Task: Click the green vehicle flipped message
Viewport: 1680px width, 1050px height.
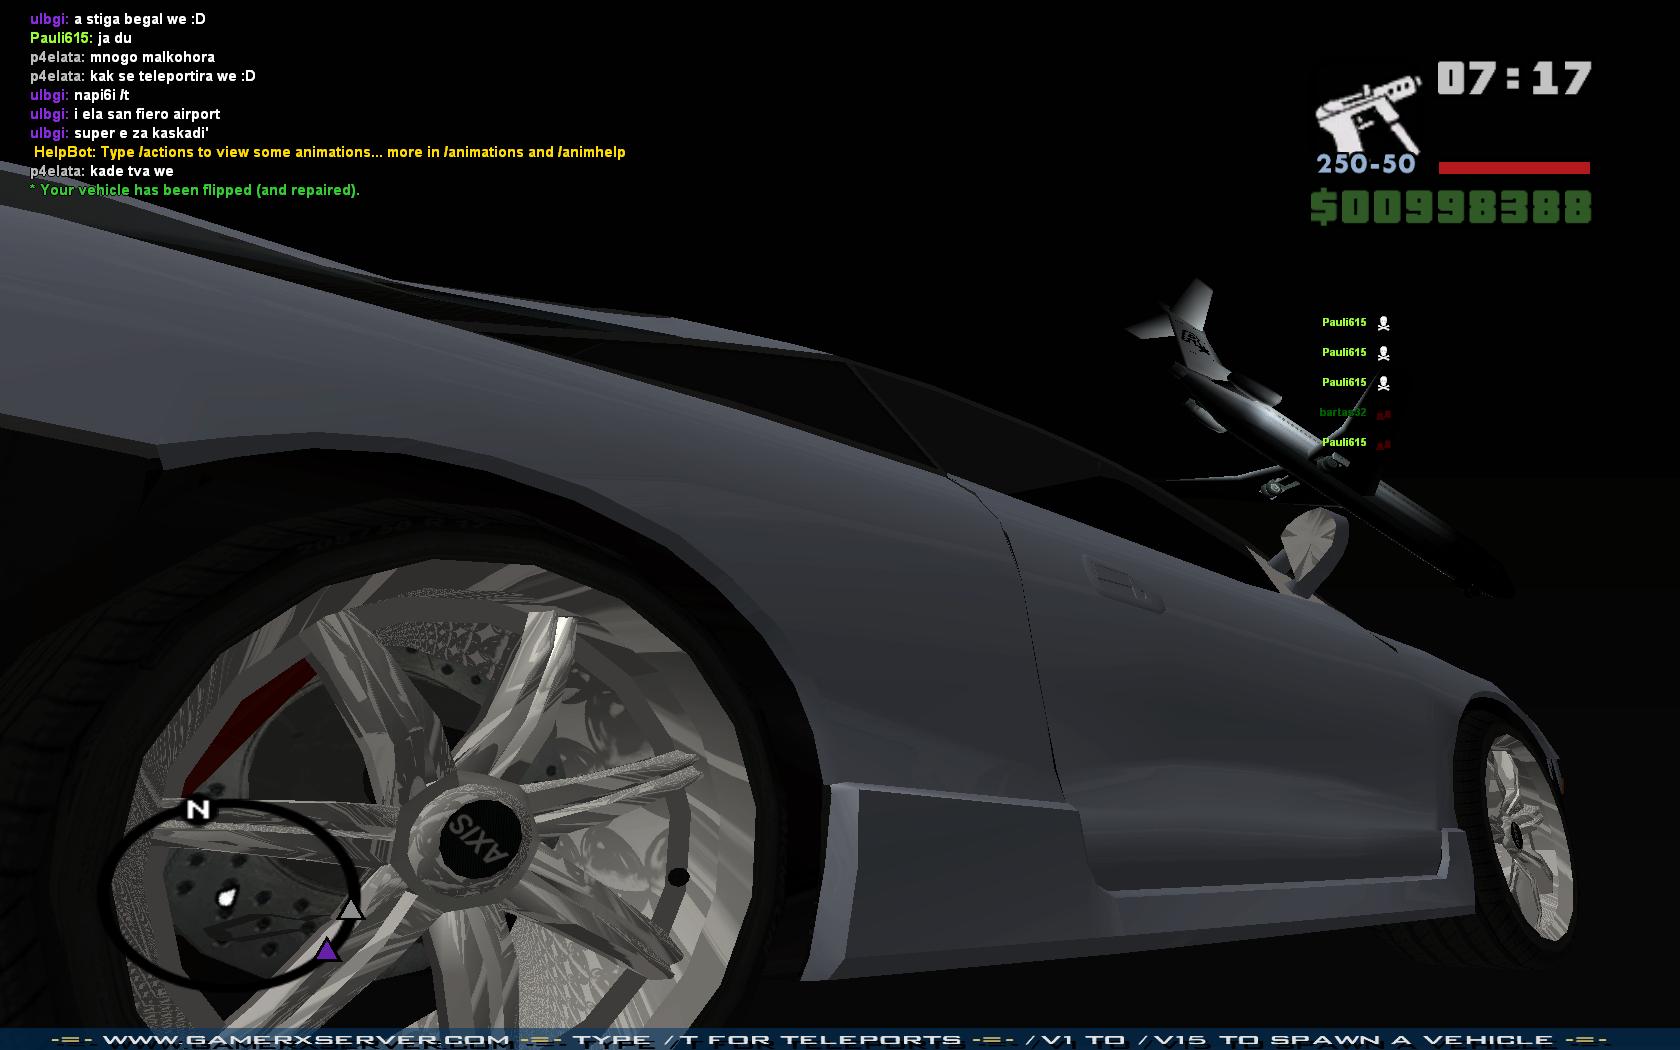Action: click(195, 190)
